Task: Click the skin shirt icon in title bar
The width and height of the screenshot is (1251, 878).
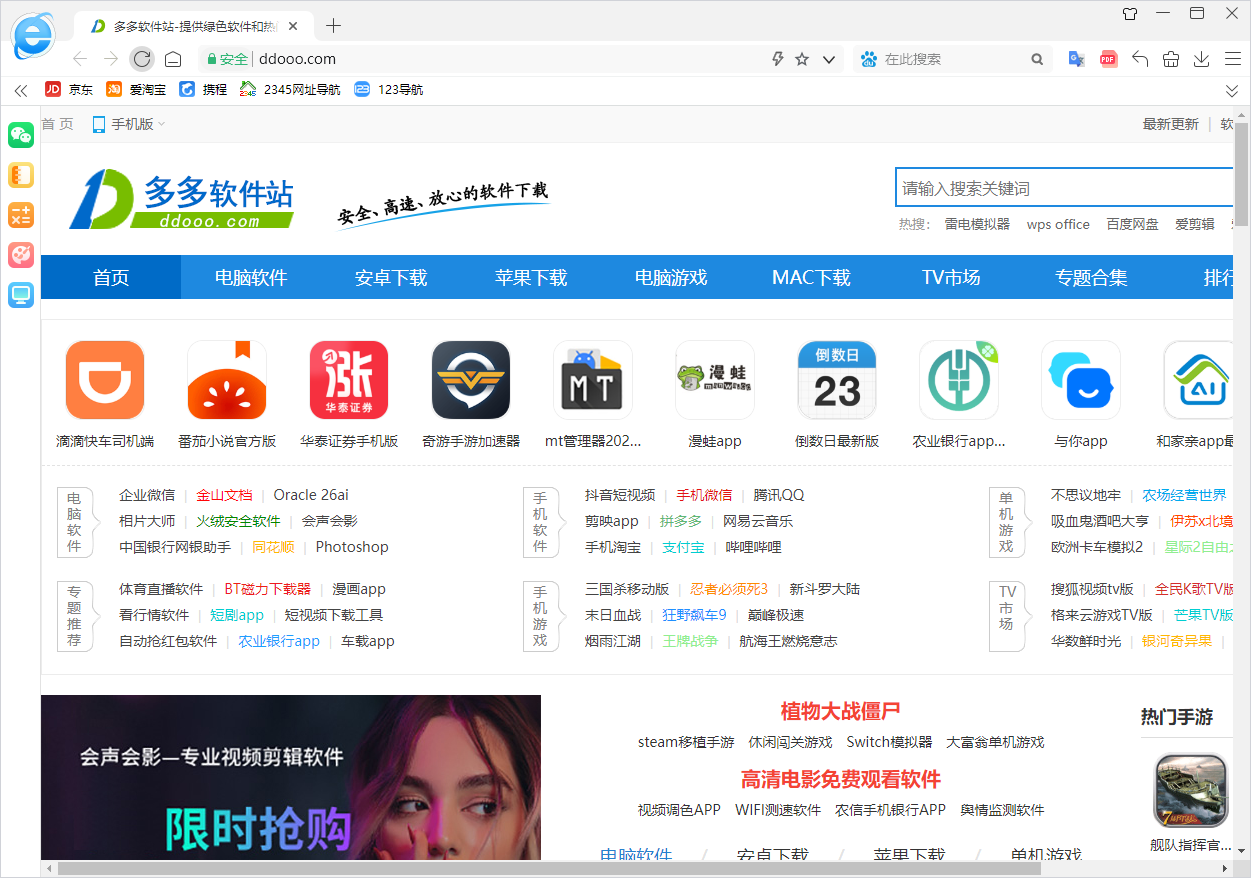Action: 1130,14
